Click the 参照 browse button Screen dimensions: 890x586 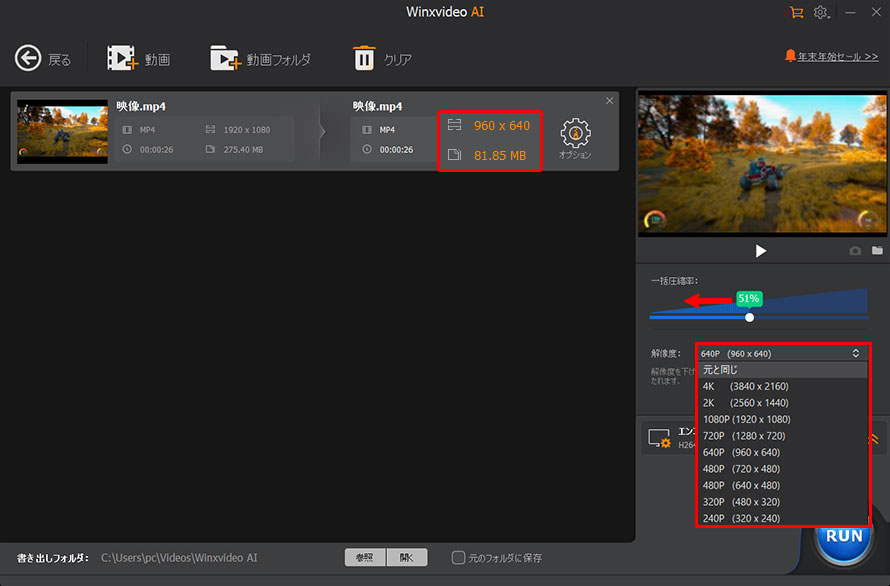coord(364,558)
